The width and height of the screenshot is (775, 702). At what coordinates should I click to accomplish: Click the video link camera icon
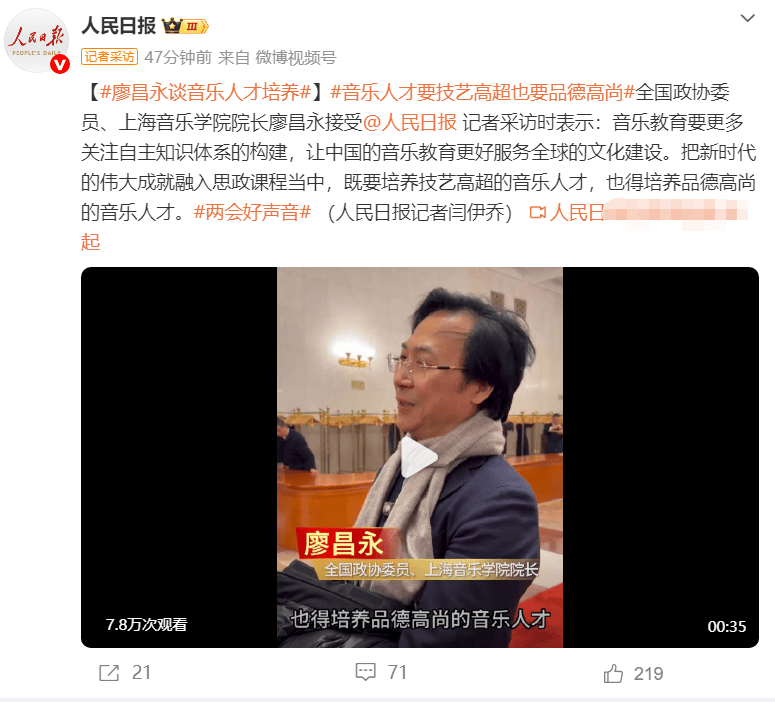click(538, 213)
